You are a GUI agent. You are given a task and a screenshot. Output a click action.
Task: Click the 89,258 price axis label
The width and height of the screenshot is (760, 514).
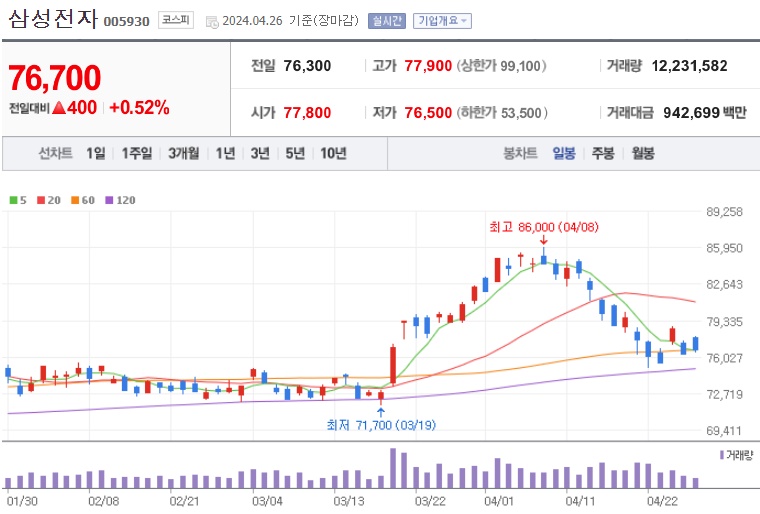pos(724,212)
